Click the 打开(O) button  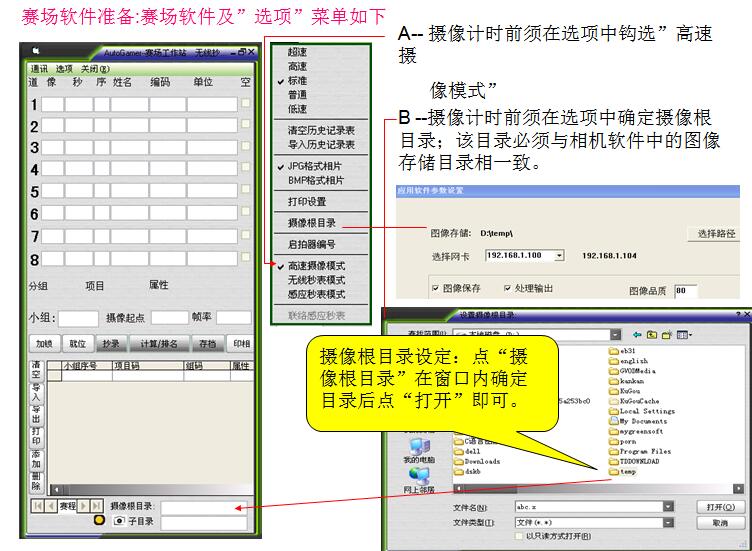click(721, 507)
